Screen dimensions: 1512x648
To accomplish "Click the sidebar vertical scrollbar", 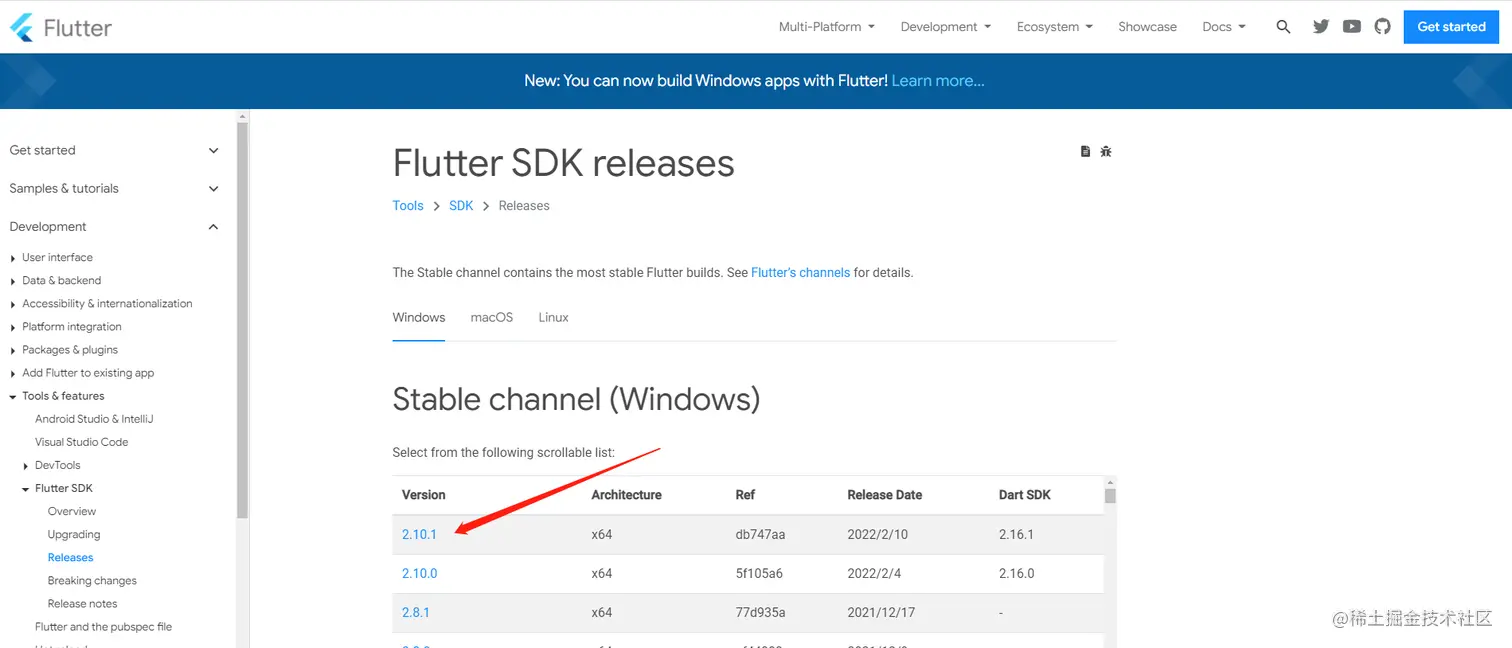I will 242,320.
